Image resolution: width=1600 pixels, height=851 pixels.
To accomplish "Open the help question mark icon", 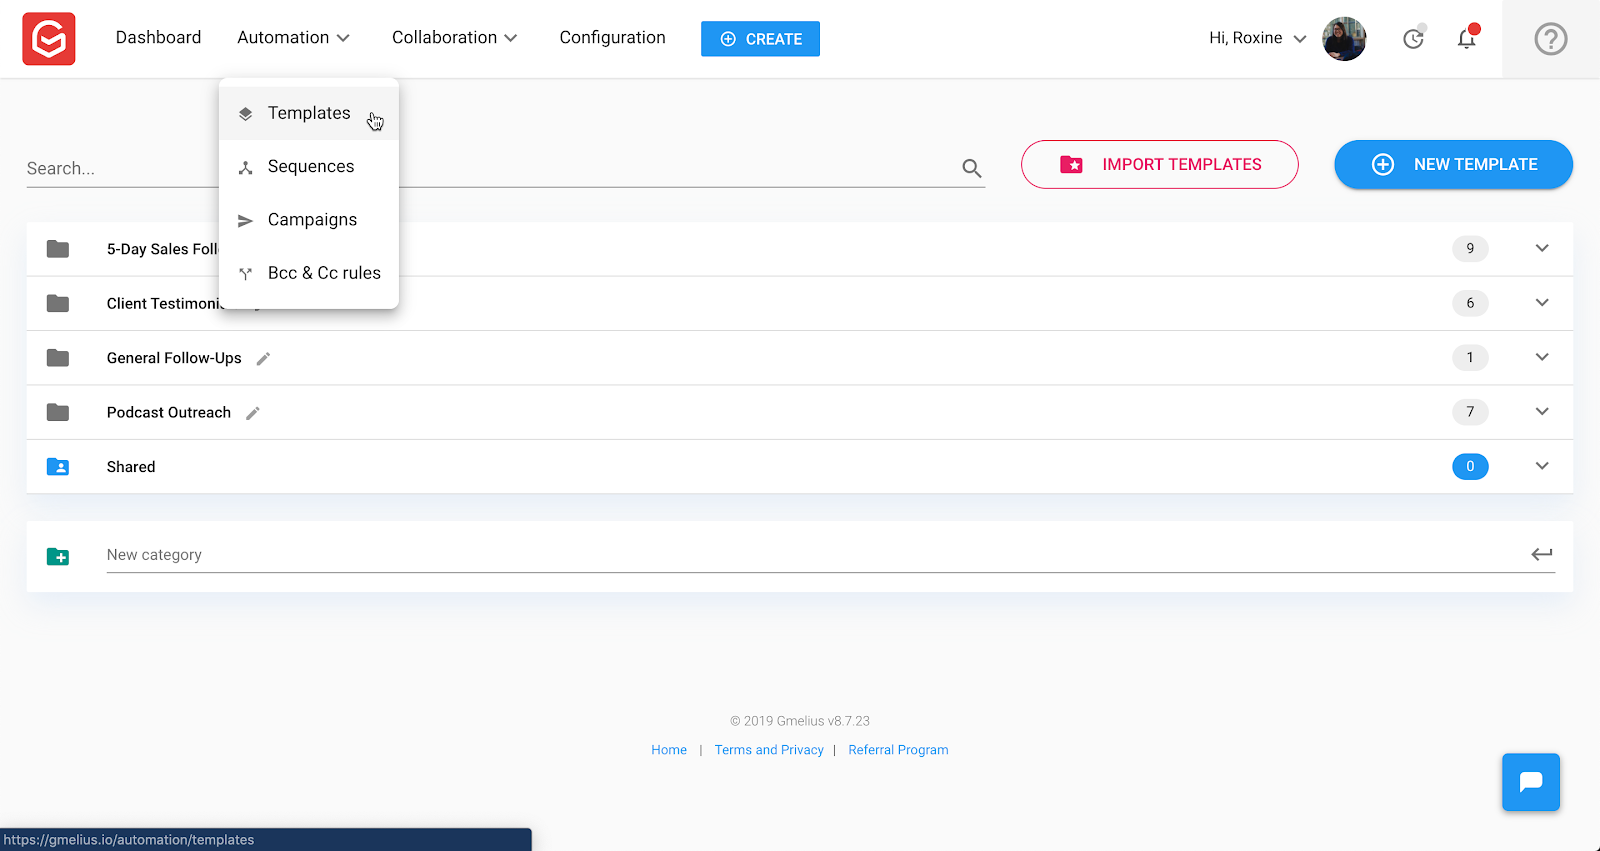I will pyautogui.click(x=1551, y=39).
